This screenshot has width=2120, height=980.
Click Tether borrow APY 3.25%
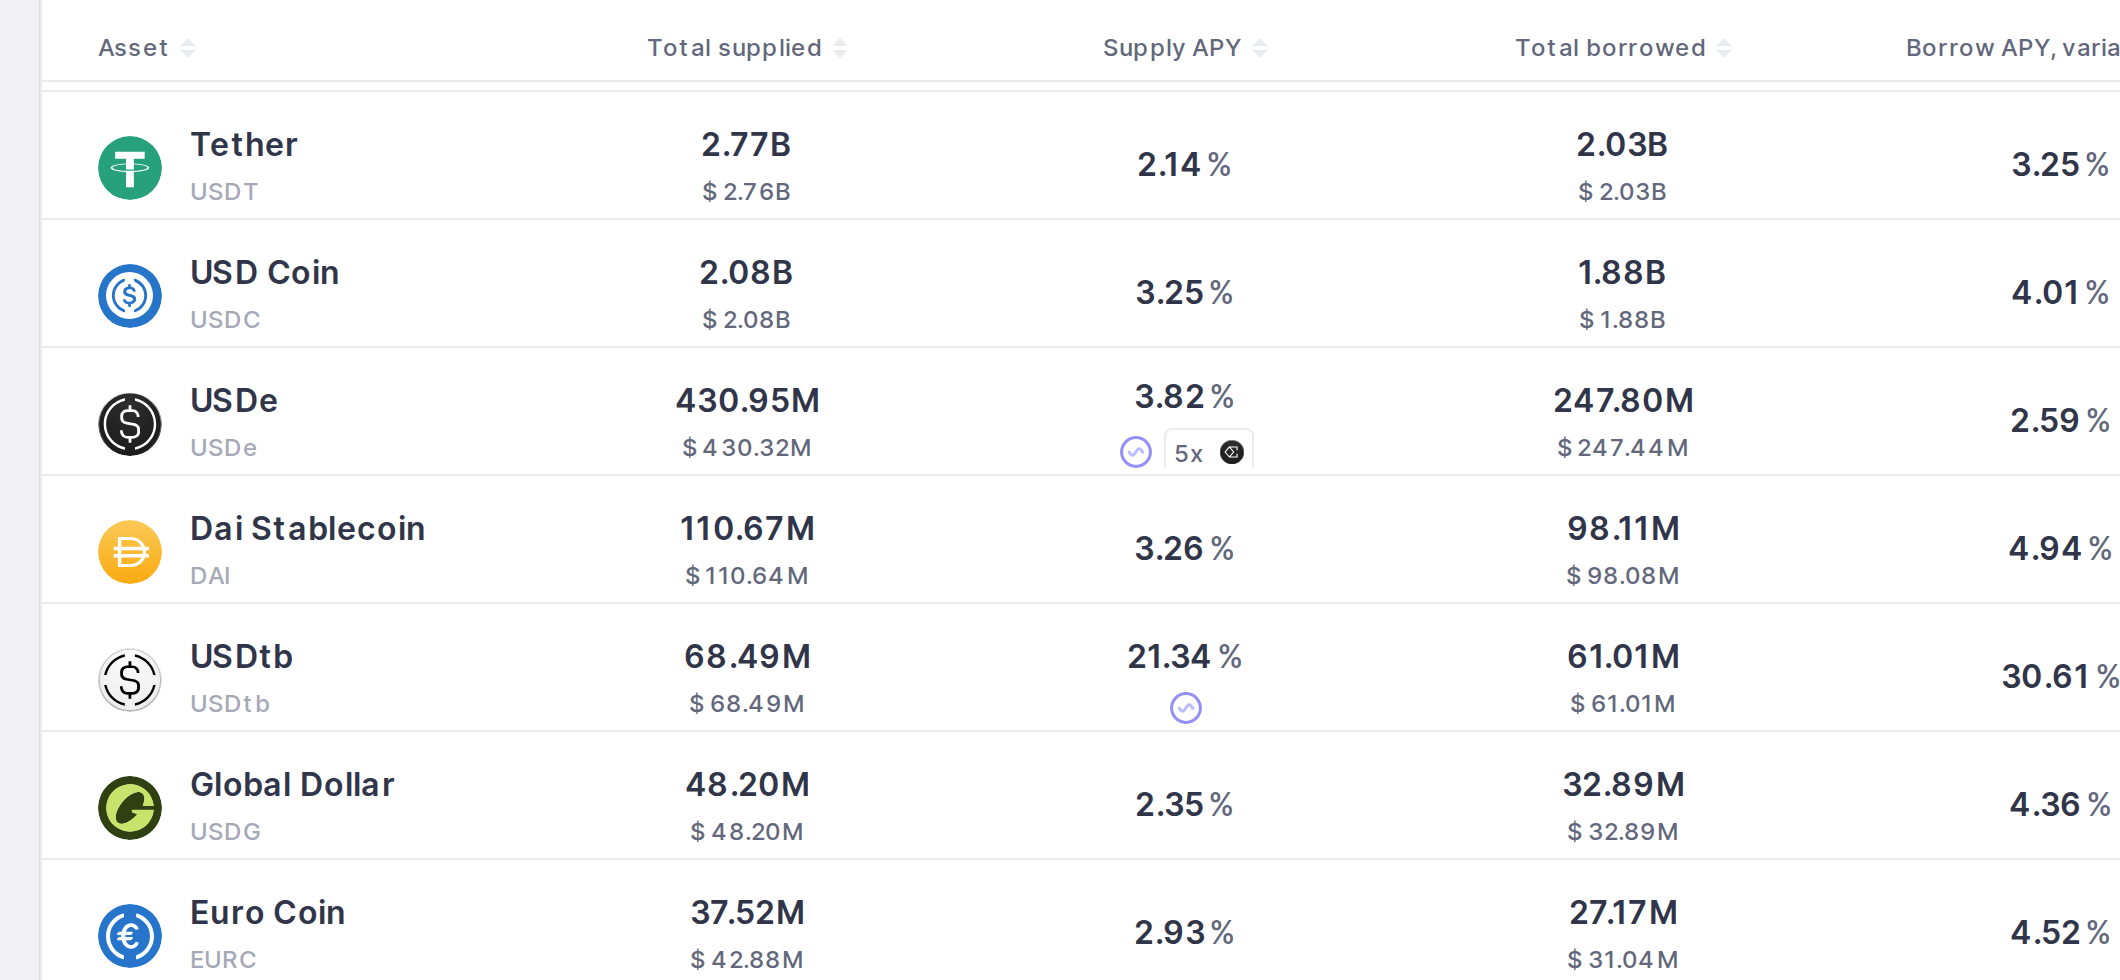(x=2060, y=165)
